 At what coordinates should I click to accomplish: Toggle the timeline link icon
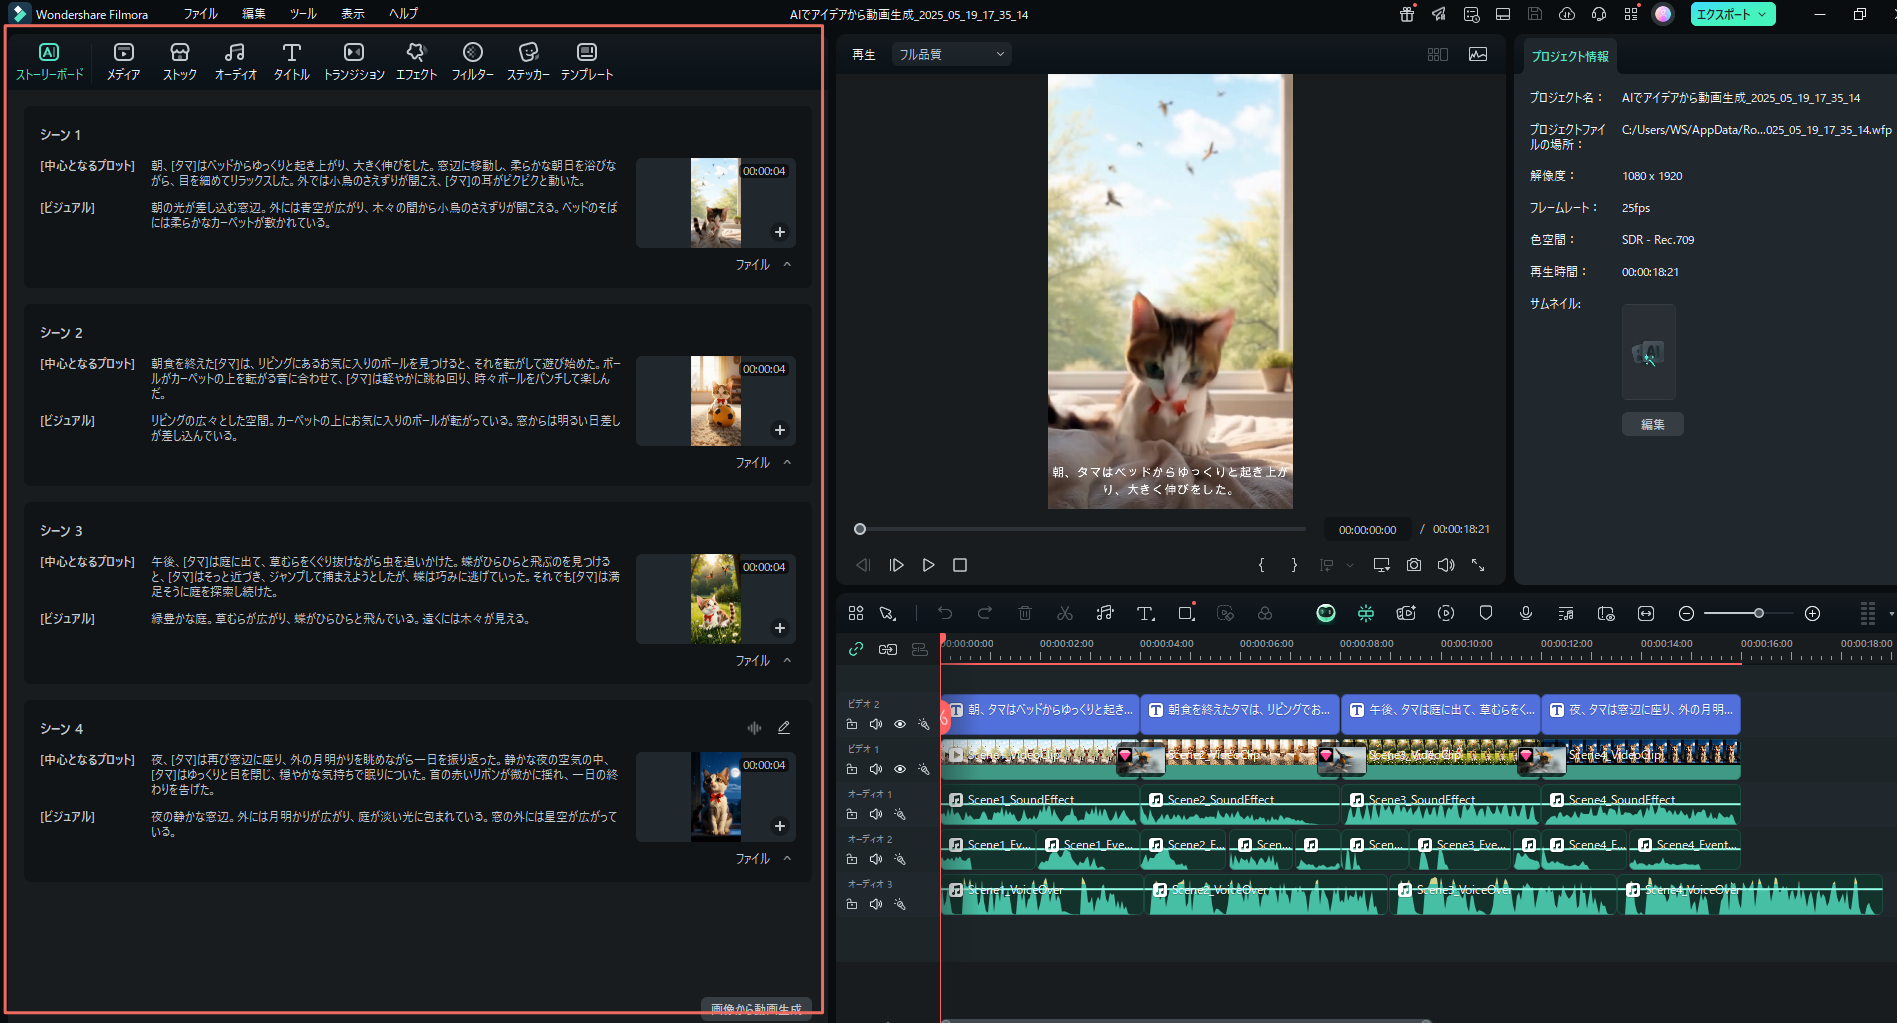856,649
